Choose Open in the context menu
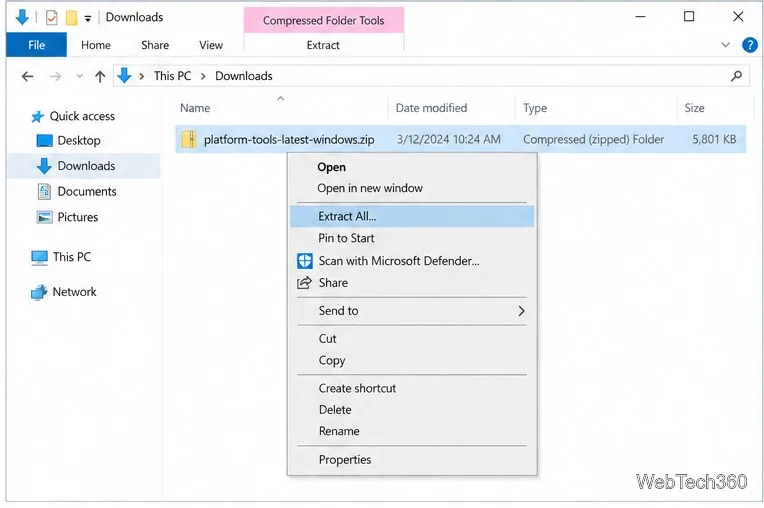 (412, 167)
